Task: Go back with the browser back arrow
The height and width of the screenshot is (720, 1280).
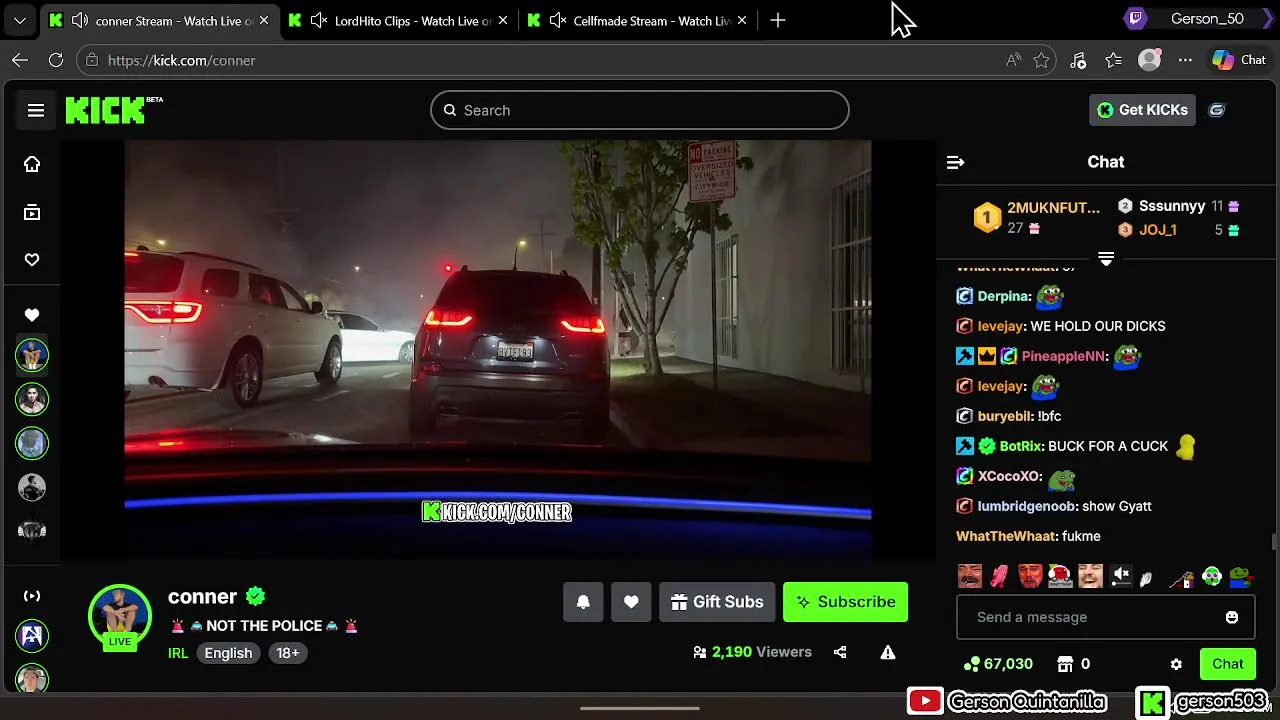Action: click(x=20, y=60)
